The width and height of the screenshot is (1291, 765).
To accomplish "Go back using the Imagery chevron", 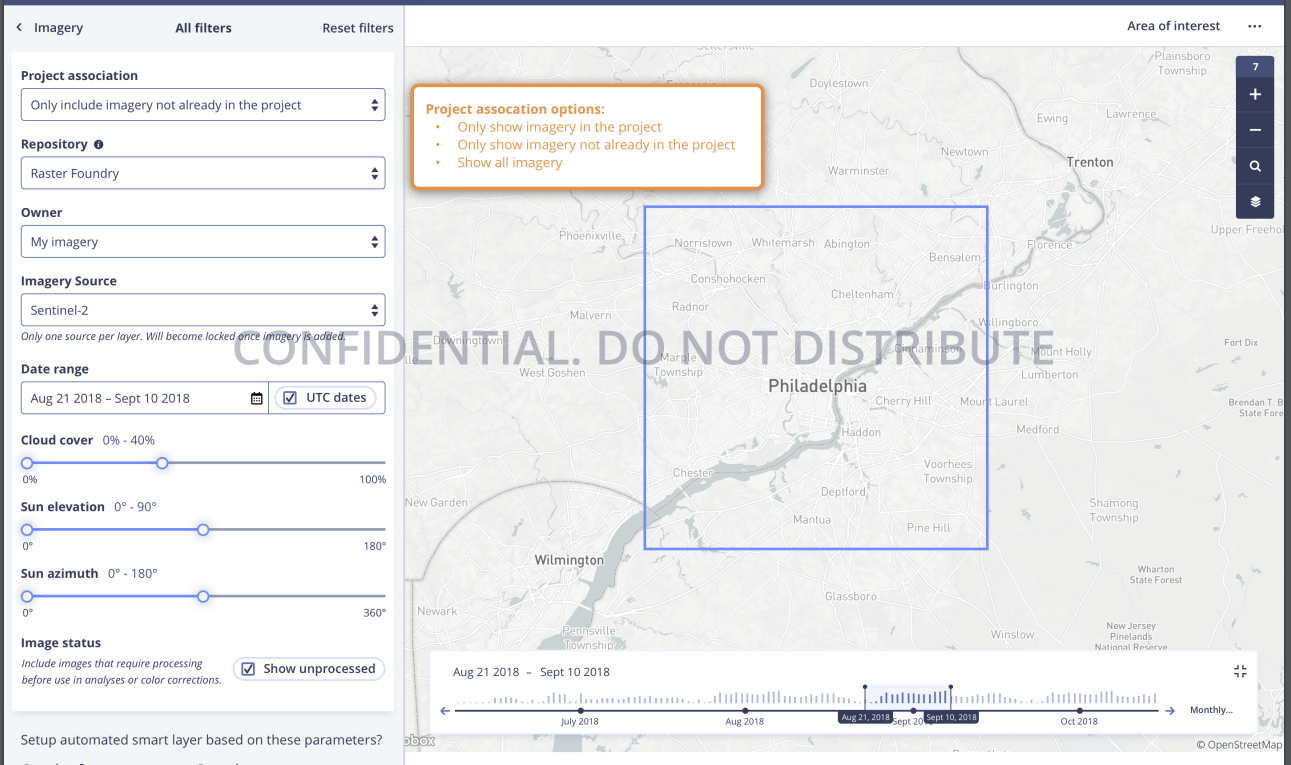I will pos(19,28).
